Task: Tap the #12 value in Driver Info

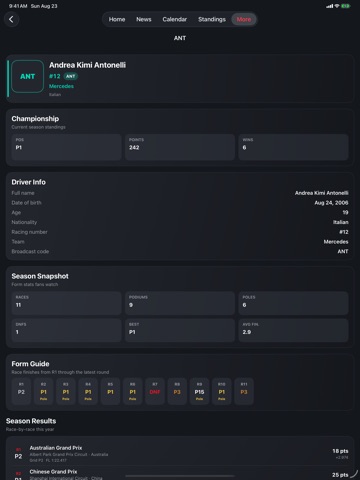Action: pos(344,232)
